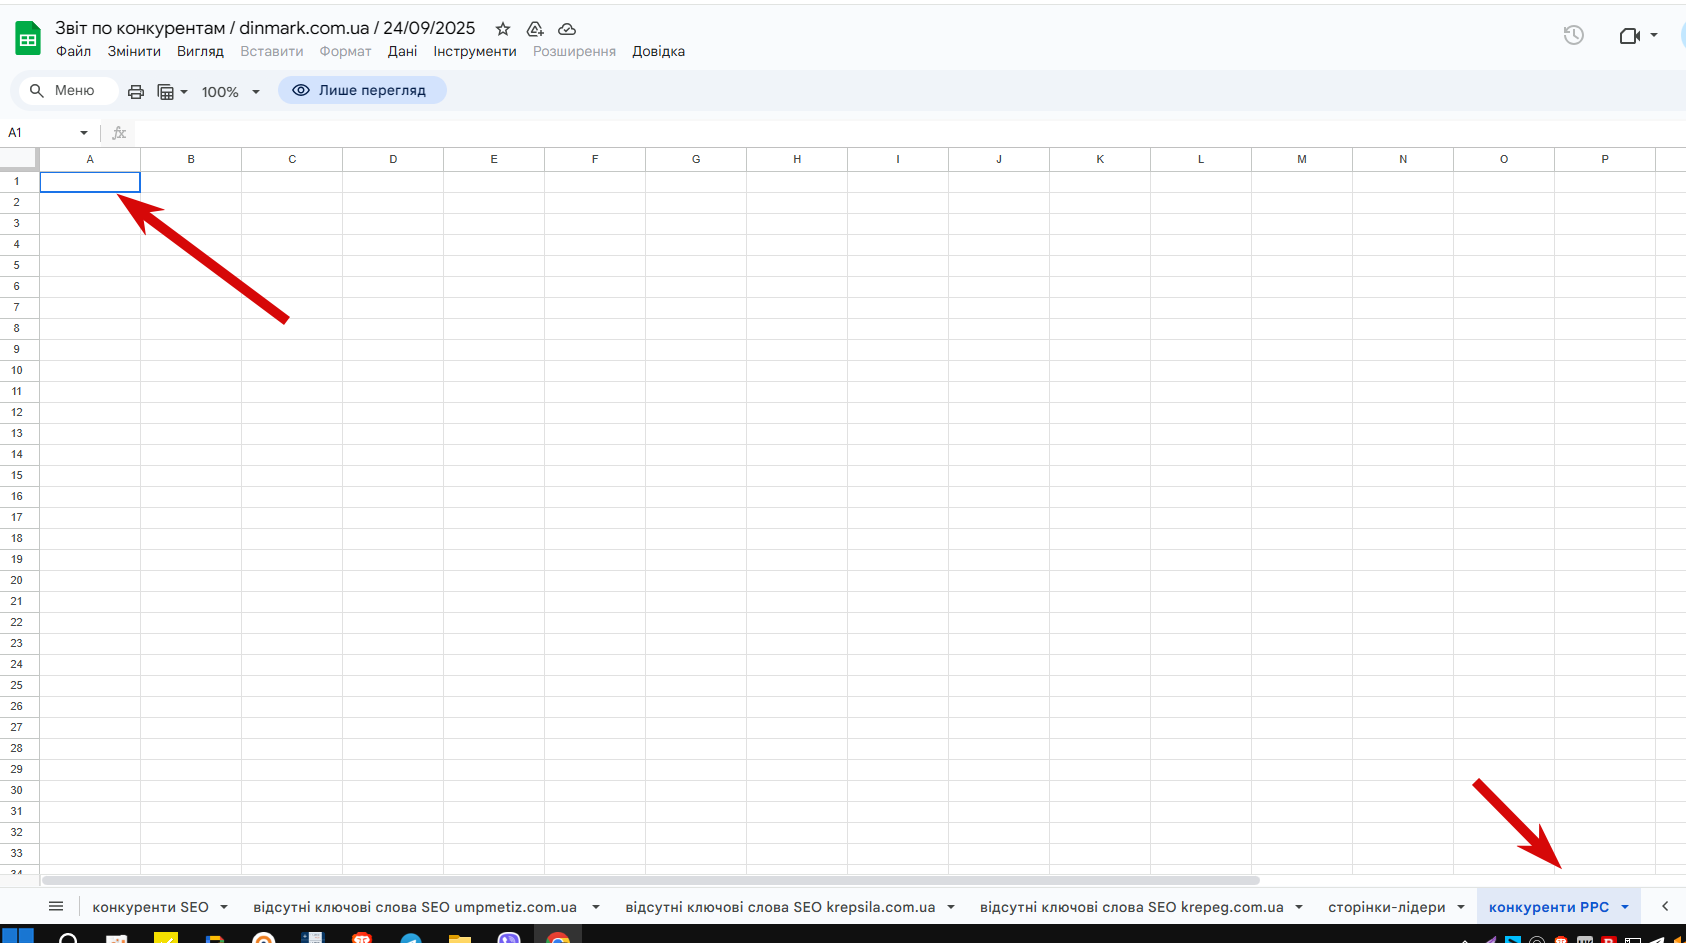Select column D header
The width and height of the screenshot is (1686, 943).
[393, 159]
